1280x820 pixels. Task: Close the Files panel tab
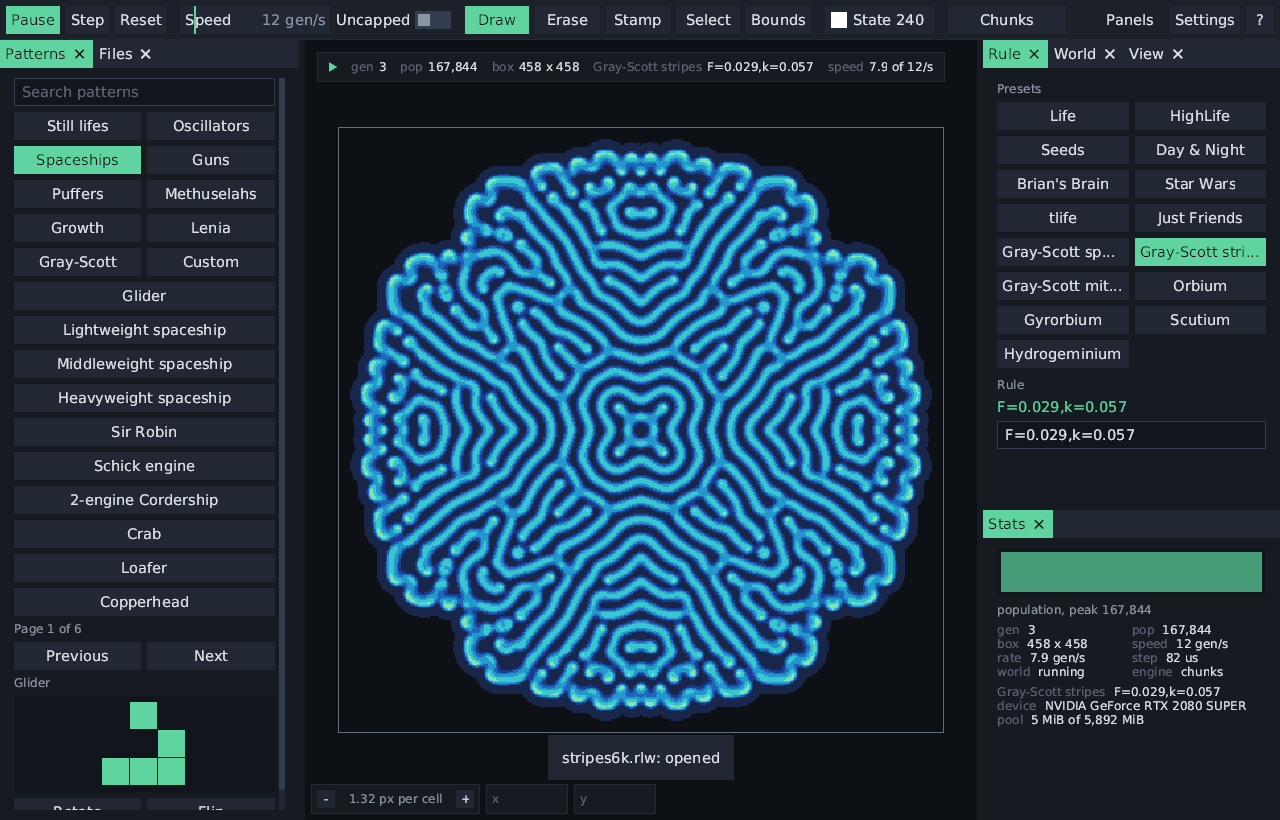146,54
